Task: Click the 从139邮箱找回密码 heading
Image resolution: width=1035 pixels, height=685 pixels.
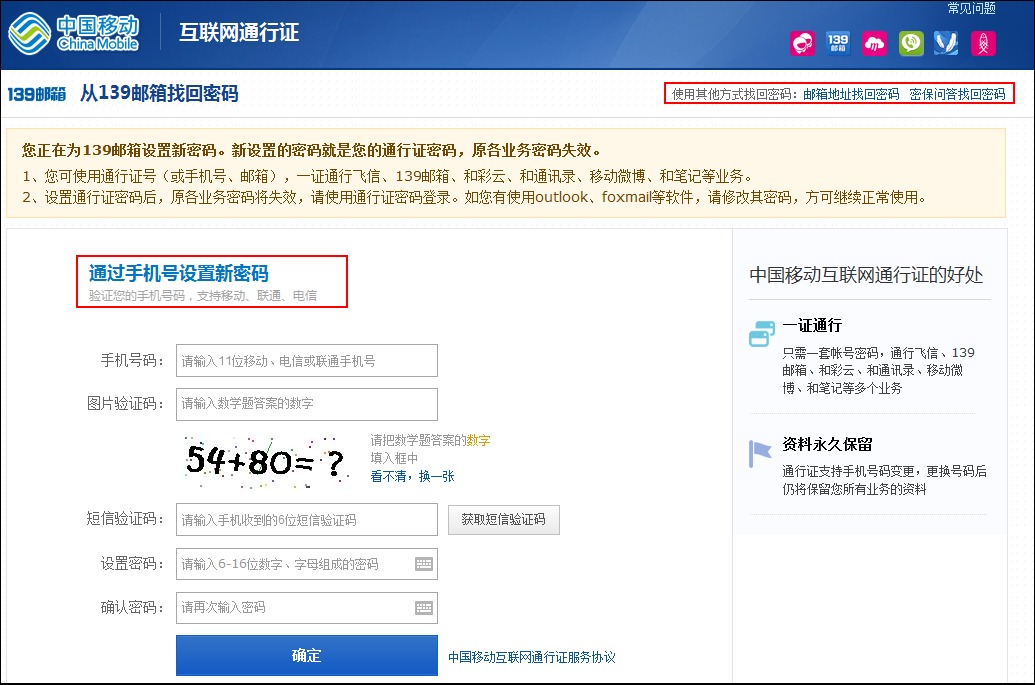Action: [159, 94]
